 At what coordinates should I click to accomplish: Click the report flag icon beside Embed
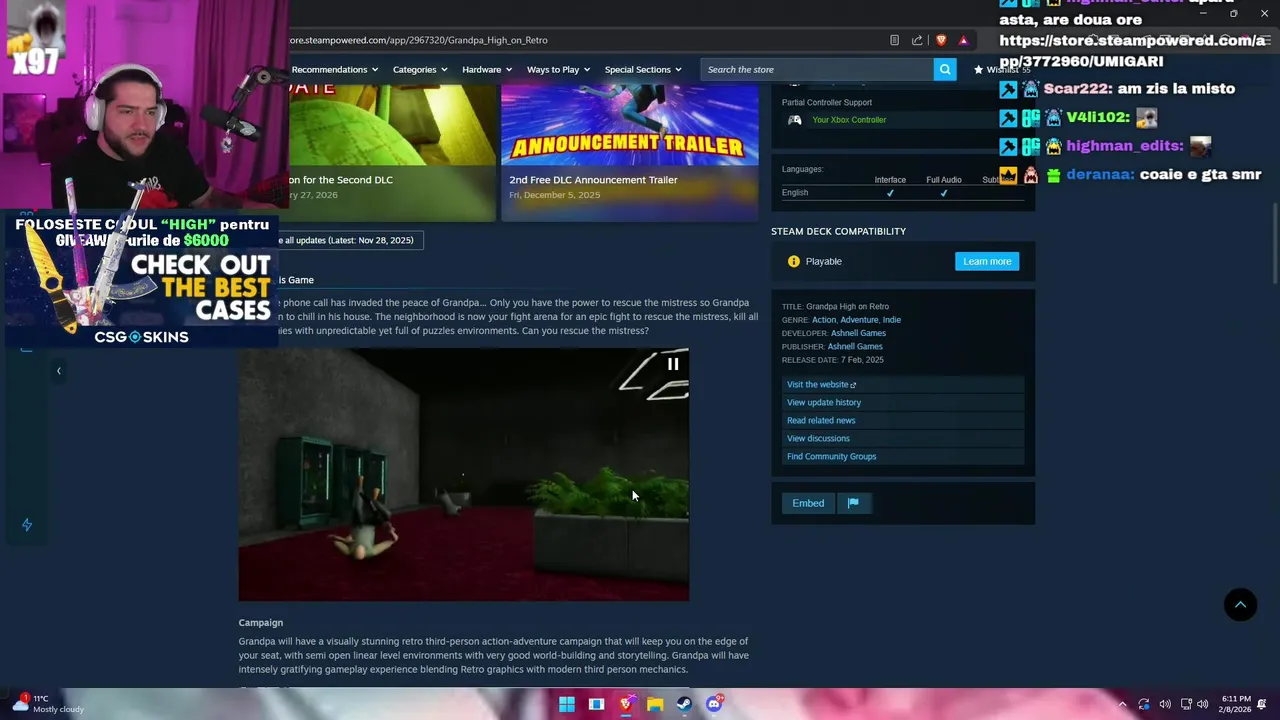pyautogui.click(x=853, y=503)
